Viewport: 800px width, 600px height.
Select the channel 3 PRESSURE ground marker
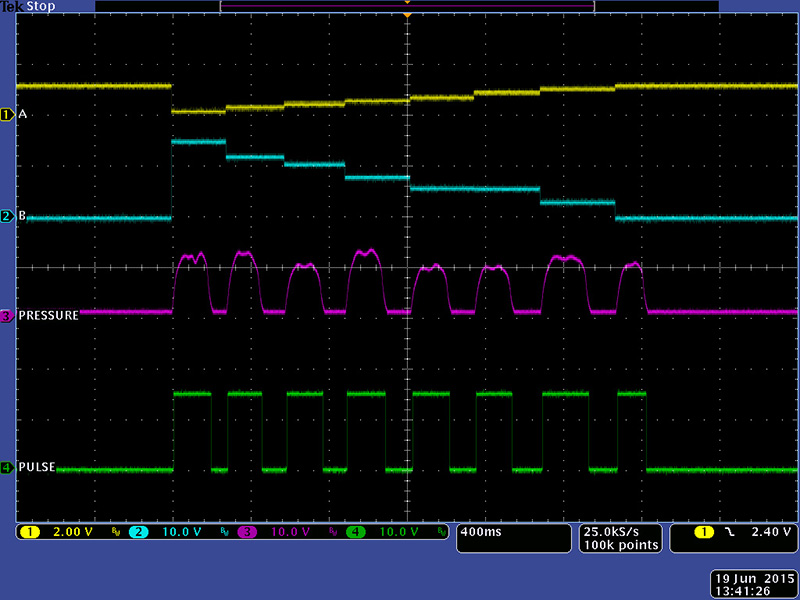tap(8, 316)
